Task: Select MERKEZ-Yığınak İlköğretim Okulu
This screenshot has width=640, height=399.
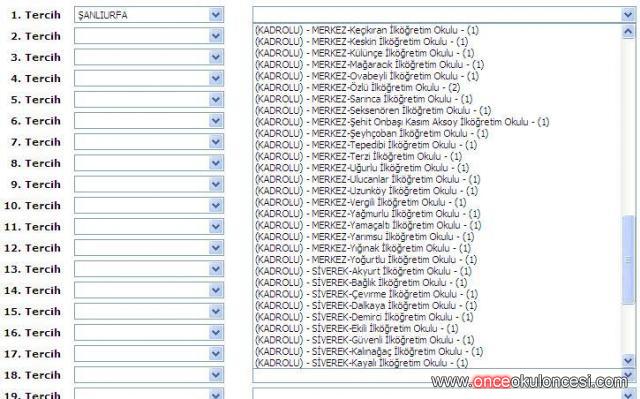Action: 362,248
